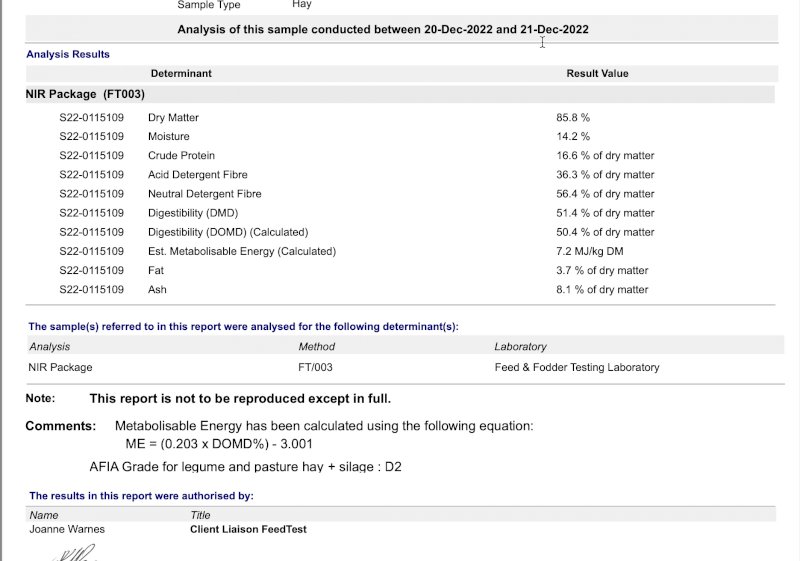Viewport: 800px width, 561px height.
Task: Select the NIR Package (FT003) group row
Action: (85, 94)
